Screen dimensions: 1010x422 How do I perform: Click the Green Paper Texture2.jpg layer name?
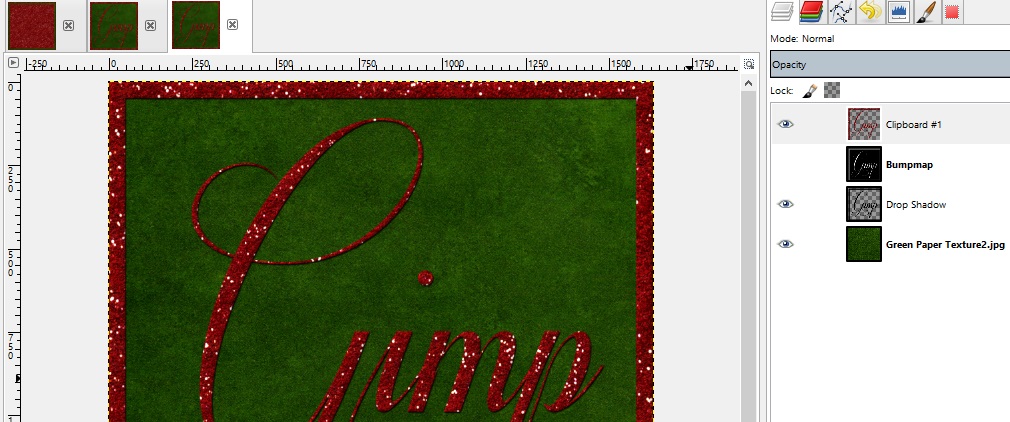(945, 244)
